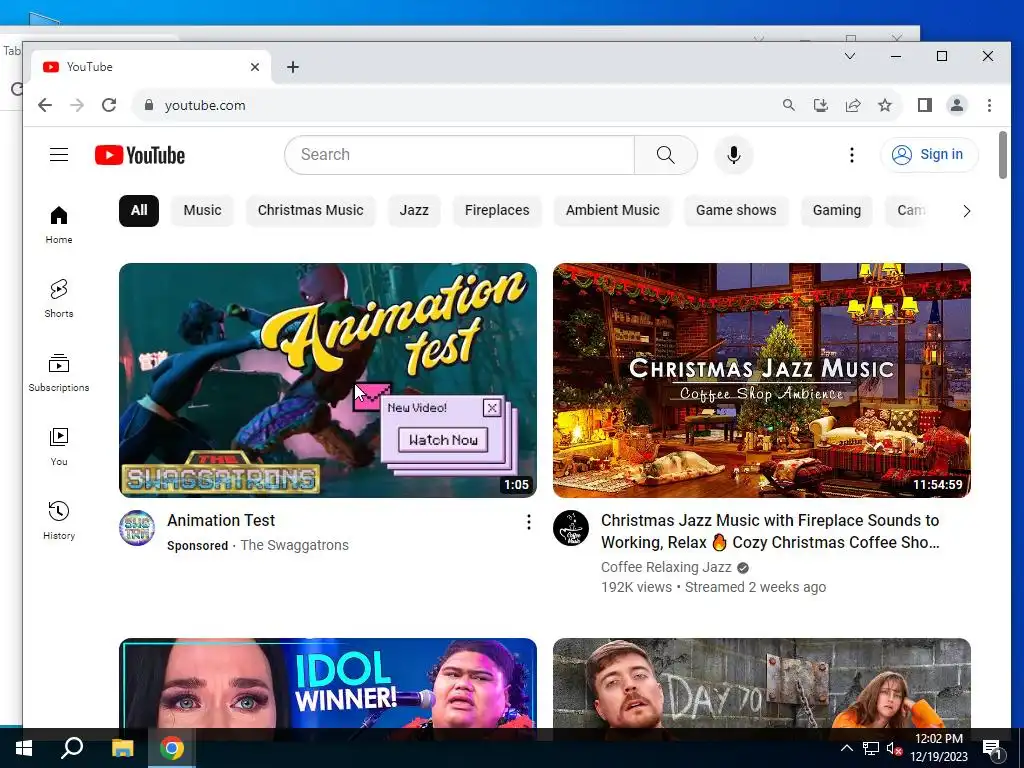Image resolution: width=1024 pixels, height=768 pixels.
Task: Select the Jazz filter chip
Action: (x=414, y=210)
